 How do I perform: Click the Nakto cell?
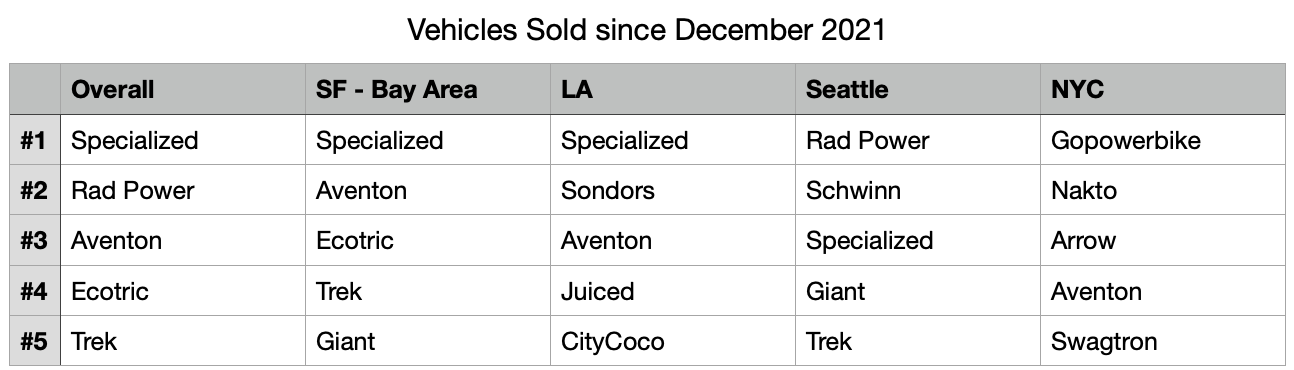[1163, 190]
